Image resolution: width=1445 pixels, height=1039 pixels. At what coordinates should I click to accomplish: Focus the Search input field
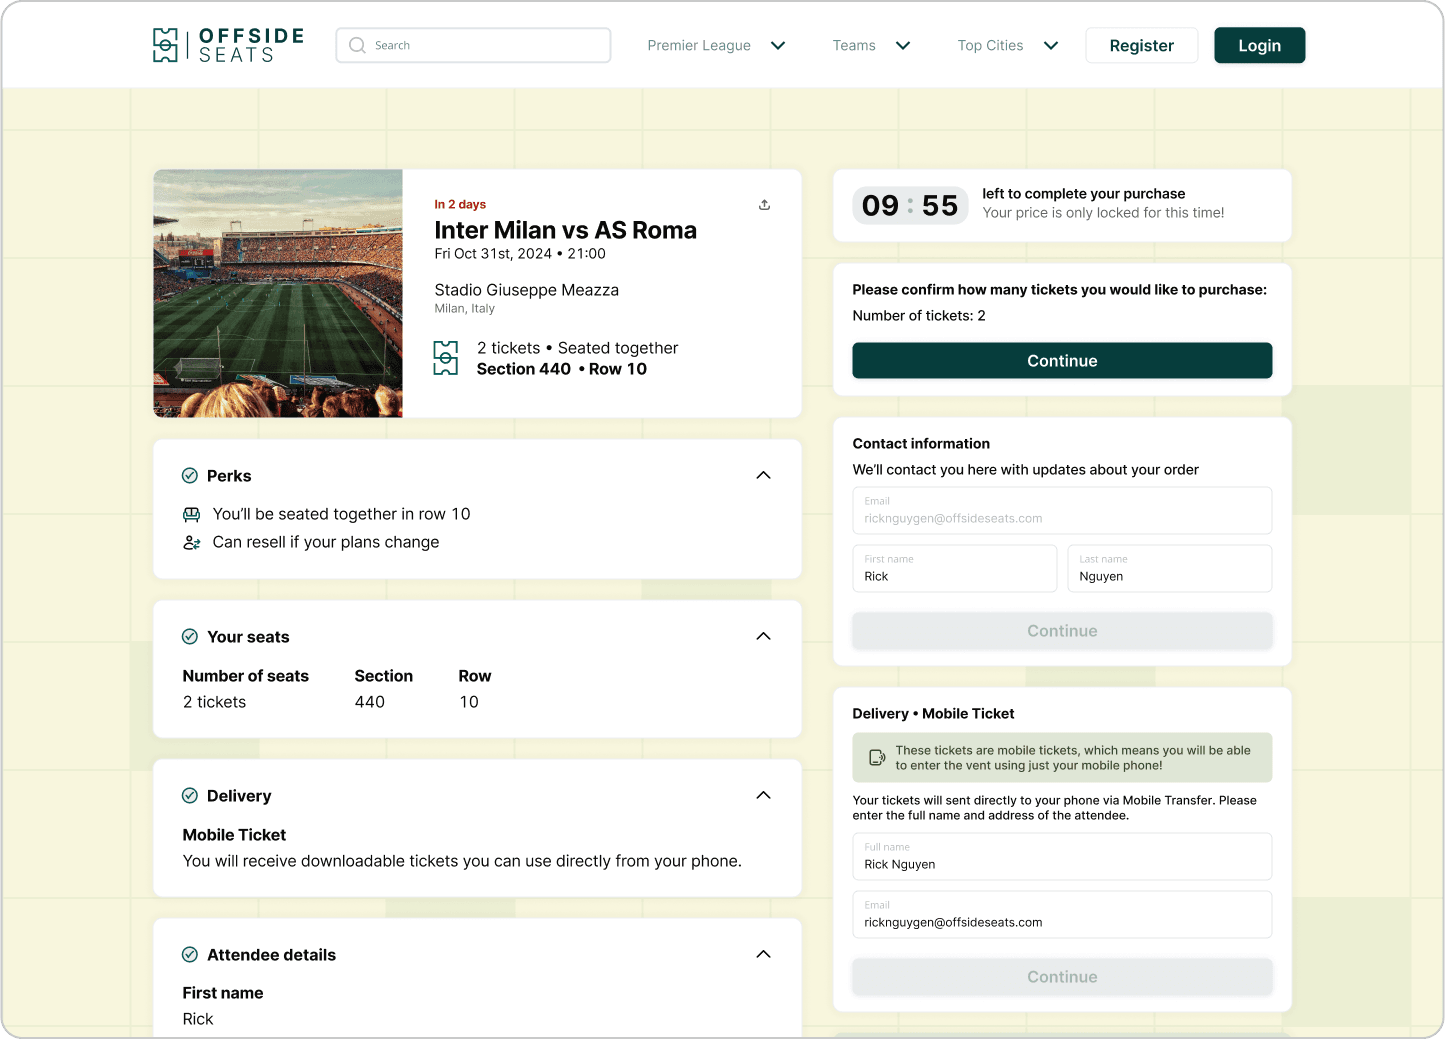point(473,45)
